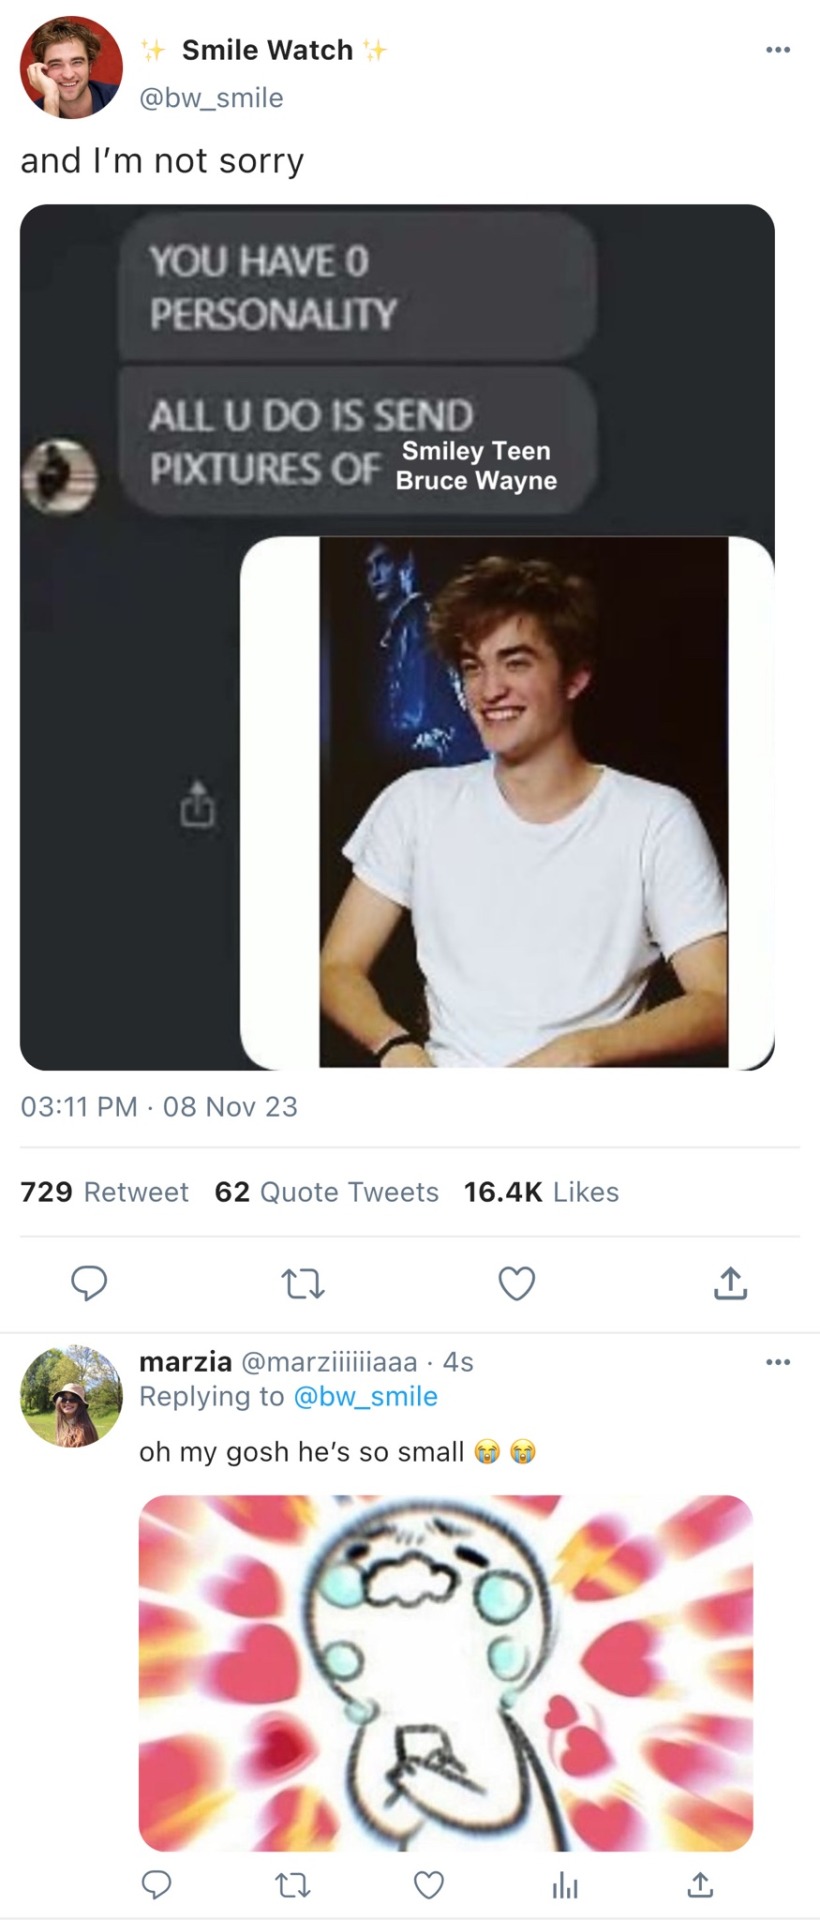Share the main tweet
This screenshot has width=820, height=1920.
click(x=730, y=1283)
